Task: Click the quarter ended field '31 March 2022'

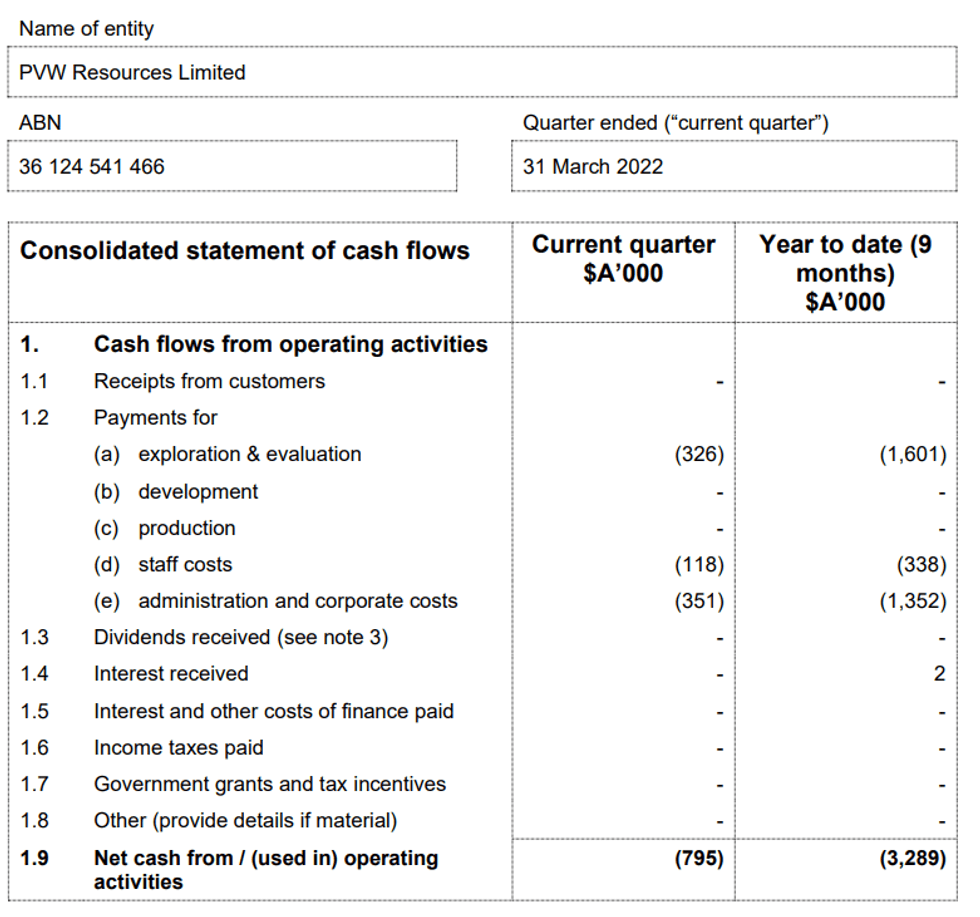Action: (x=734, y=166)
